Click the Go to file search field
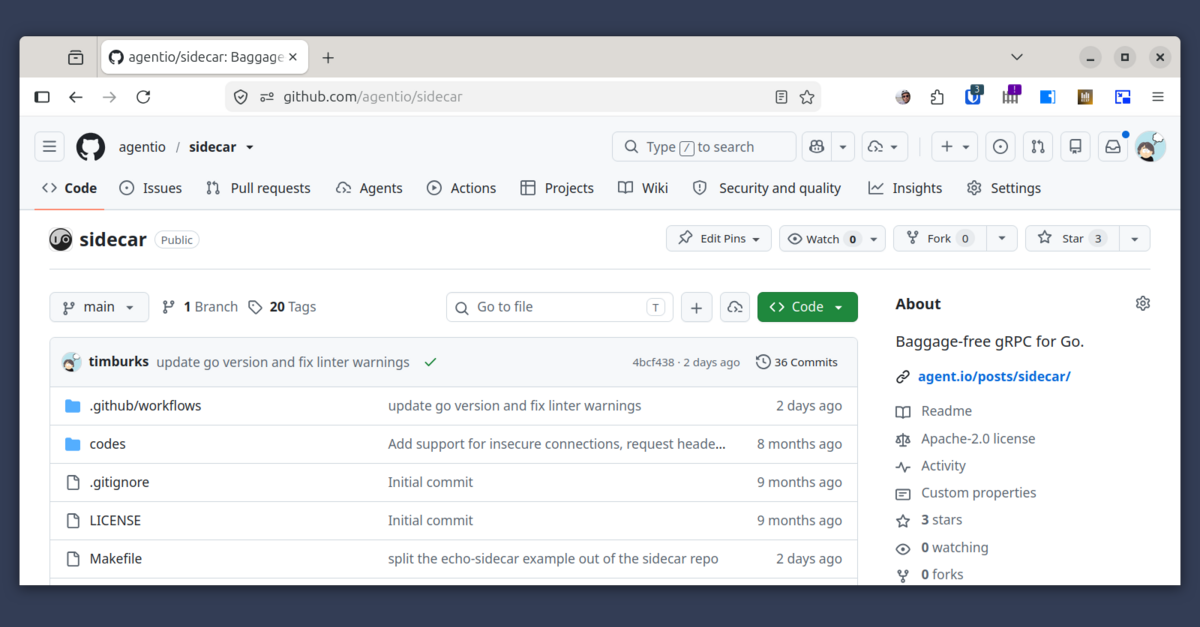This screenshot has height=627, width=1200. 560,307
